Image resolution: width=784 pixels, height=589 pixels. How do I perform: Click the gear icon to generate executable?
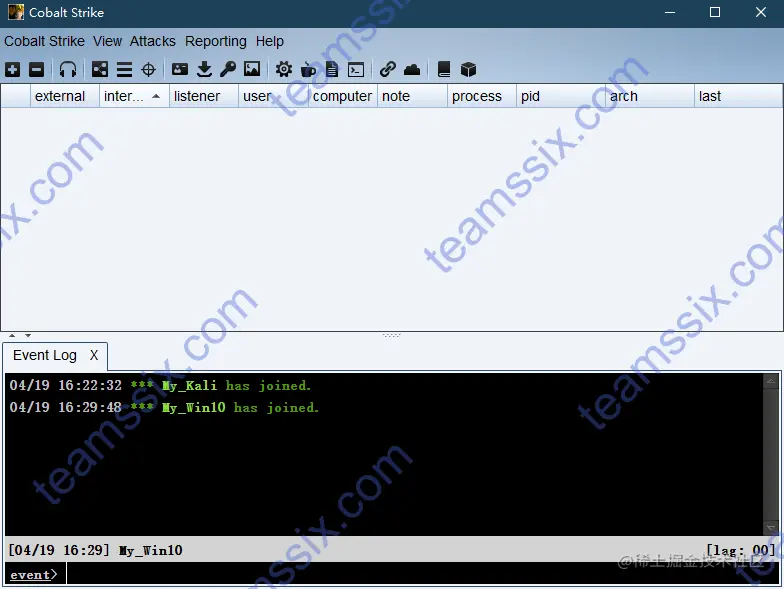(284, 70)
